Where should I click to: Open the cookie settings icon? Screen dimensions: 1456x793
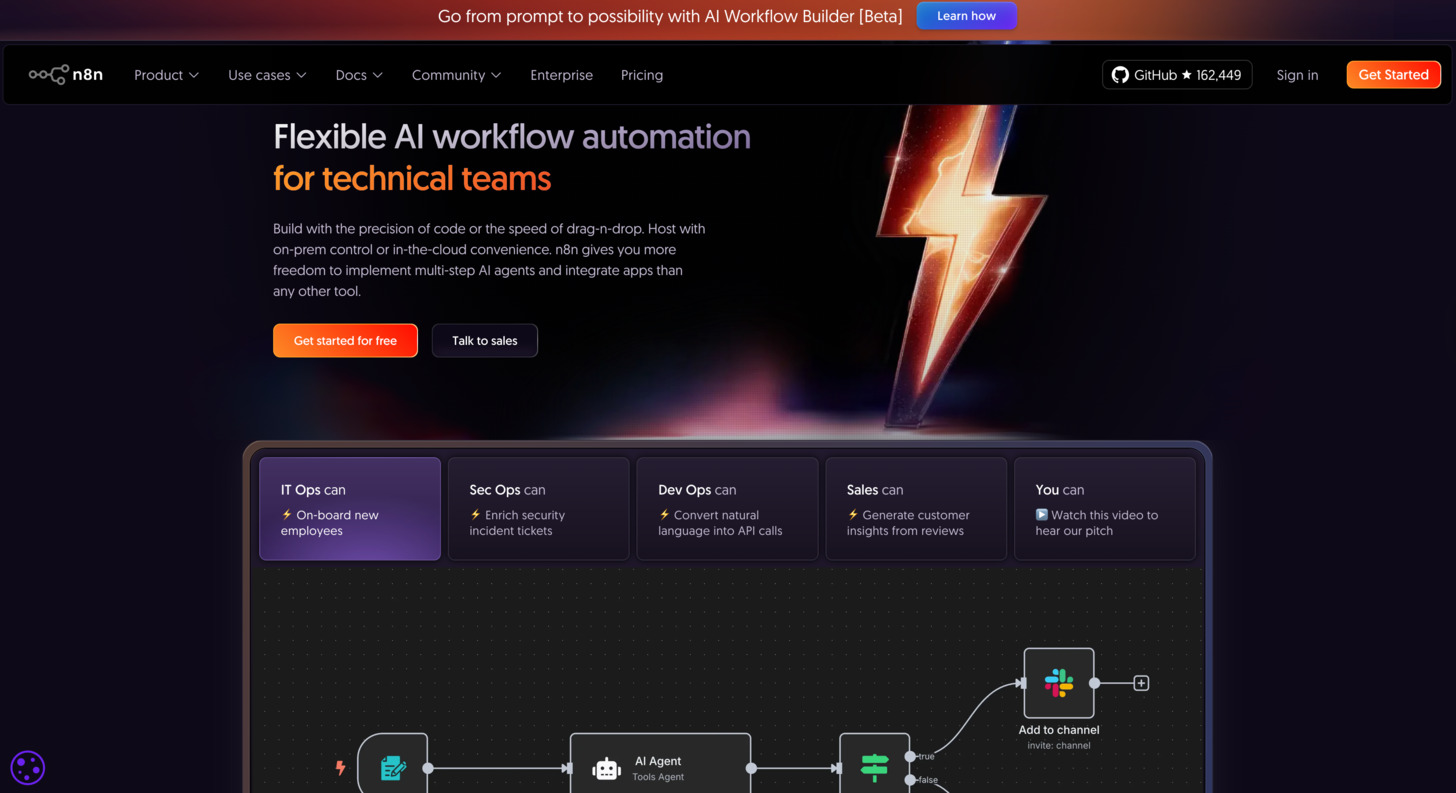(27, 768)
